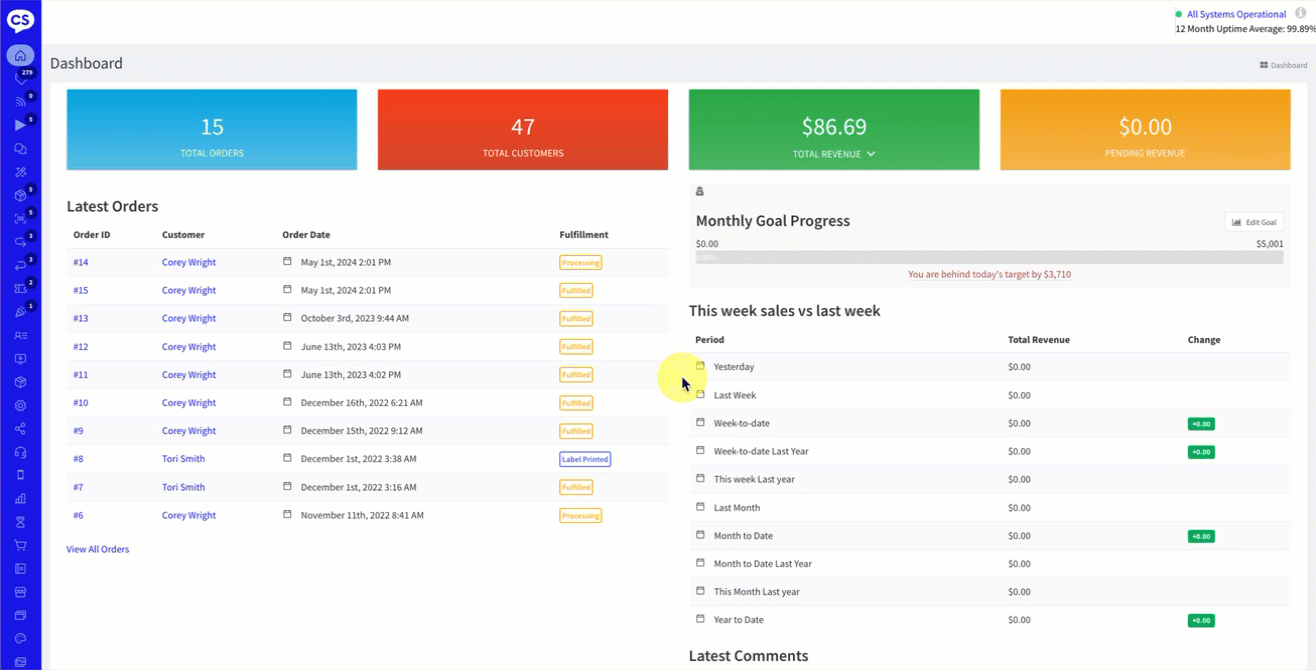
Task: Open the paint palette sidebar icon
Action: 20,639
